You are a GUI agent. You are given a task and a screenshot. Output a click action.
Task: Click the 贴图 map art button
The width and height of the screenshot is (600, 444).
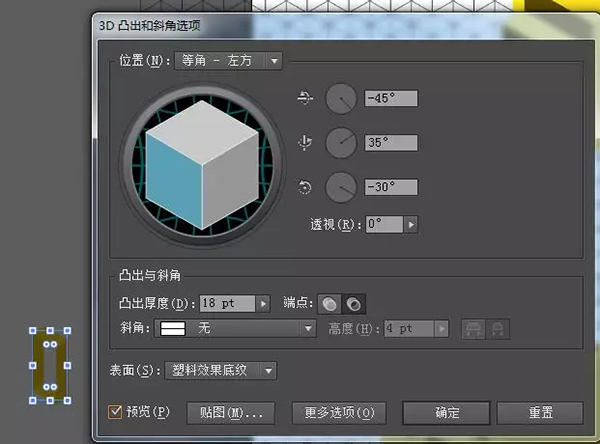pyautogui.click(x=231, y=413)
